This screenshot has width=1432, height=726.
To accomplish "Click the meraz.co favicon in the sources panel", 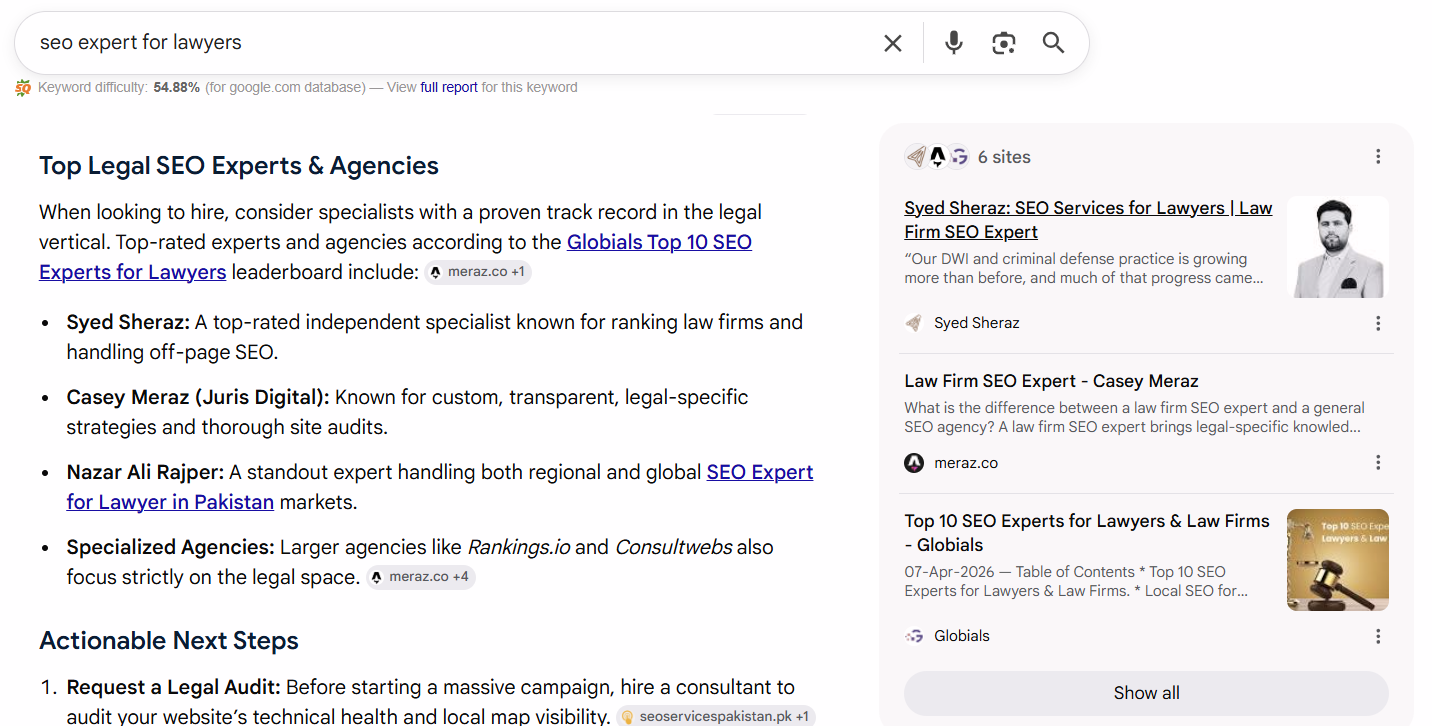I will tap(914, 463).
